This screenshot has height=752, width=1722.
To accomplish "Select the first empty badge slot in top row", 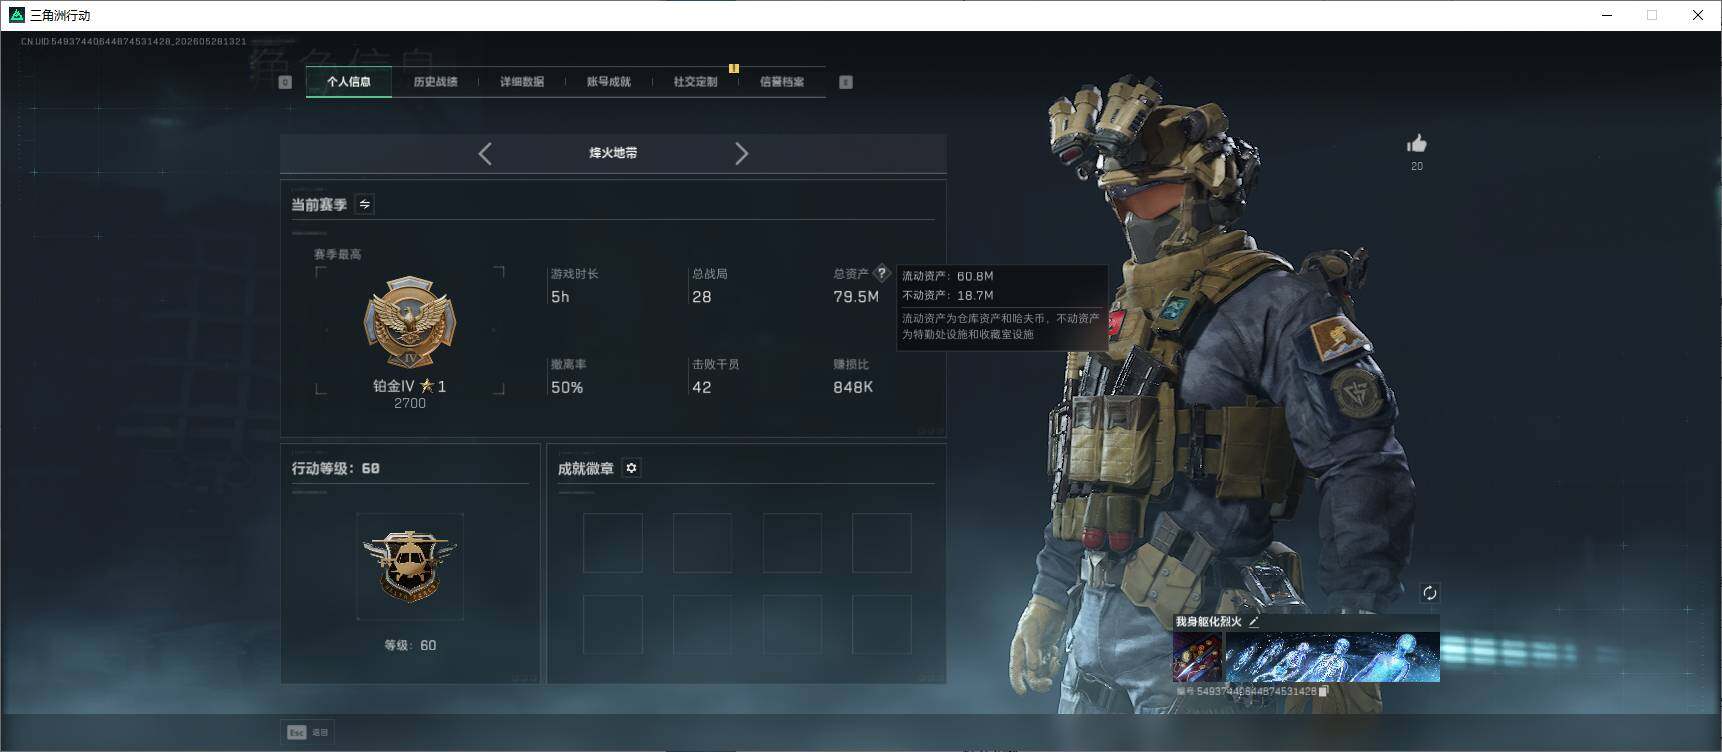I will (613, 543).
